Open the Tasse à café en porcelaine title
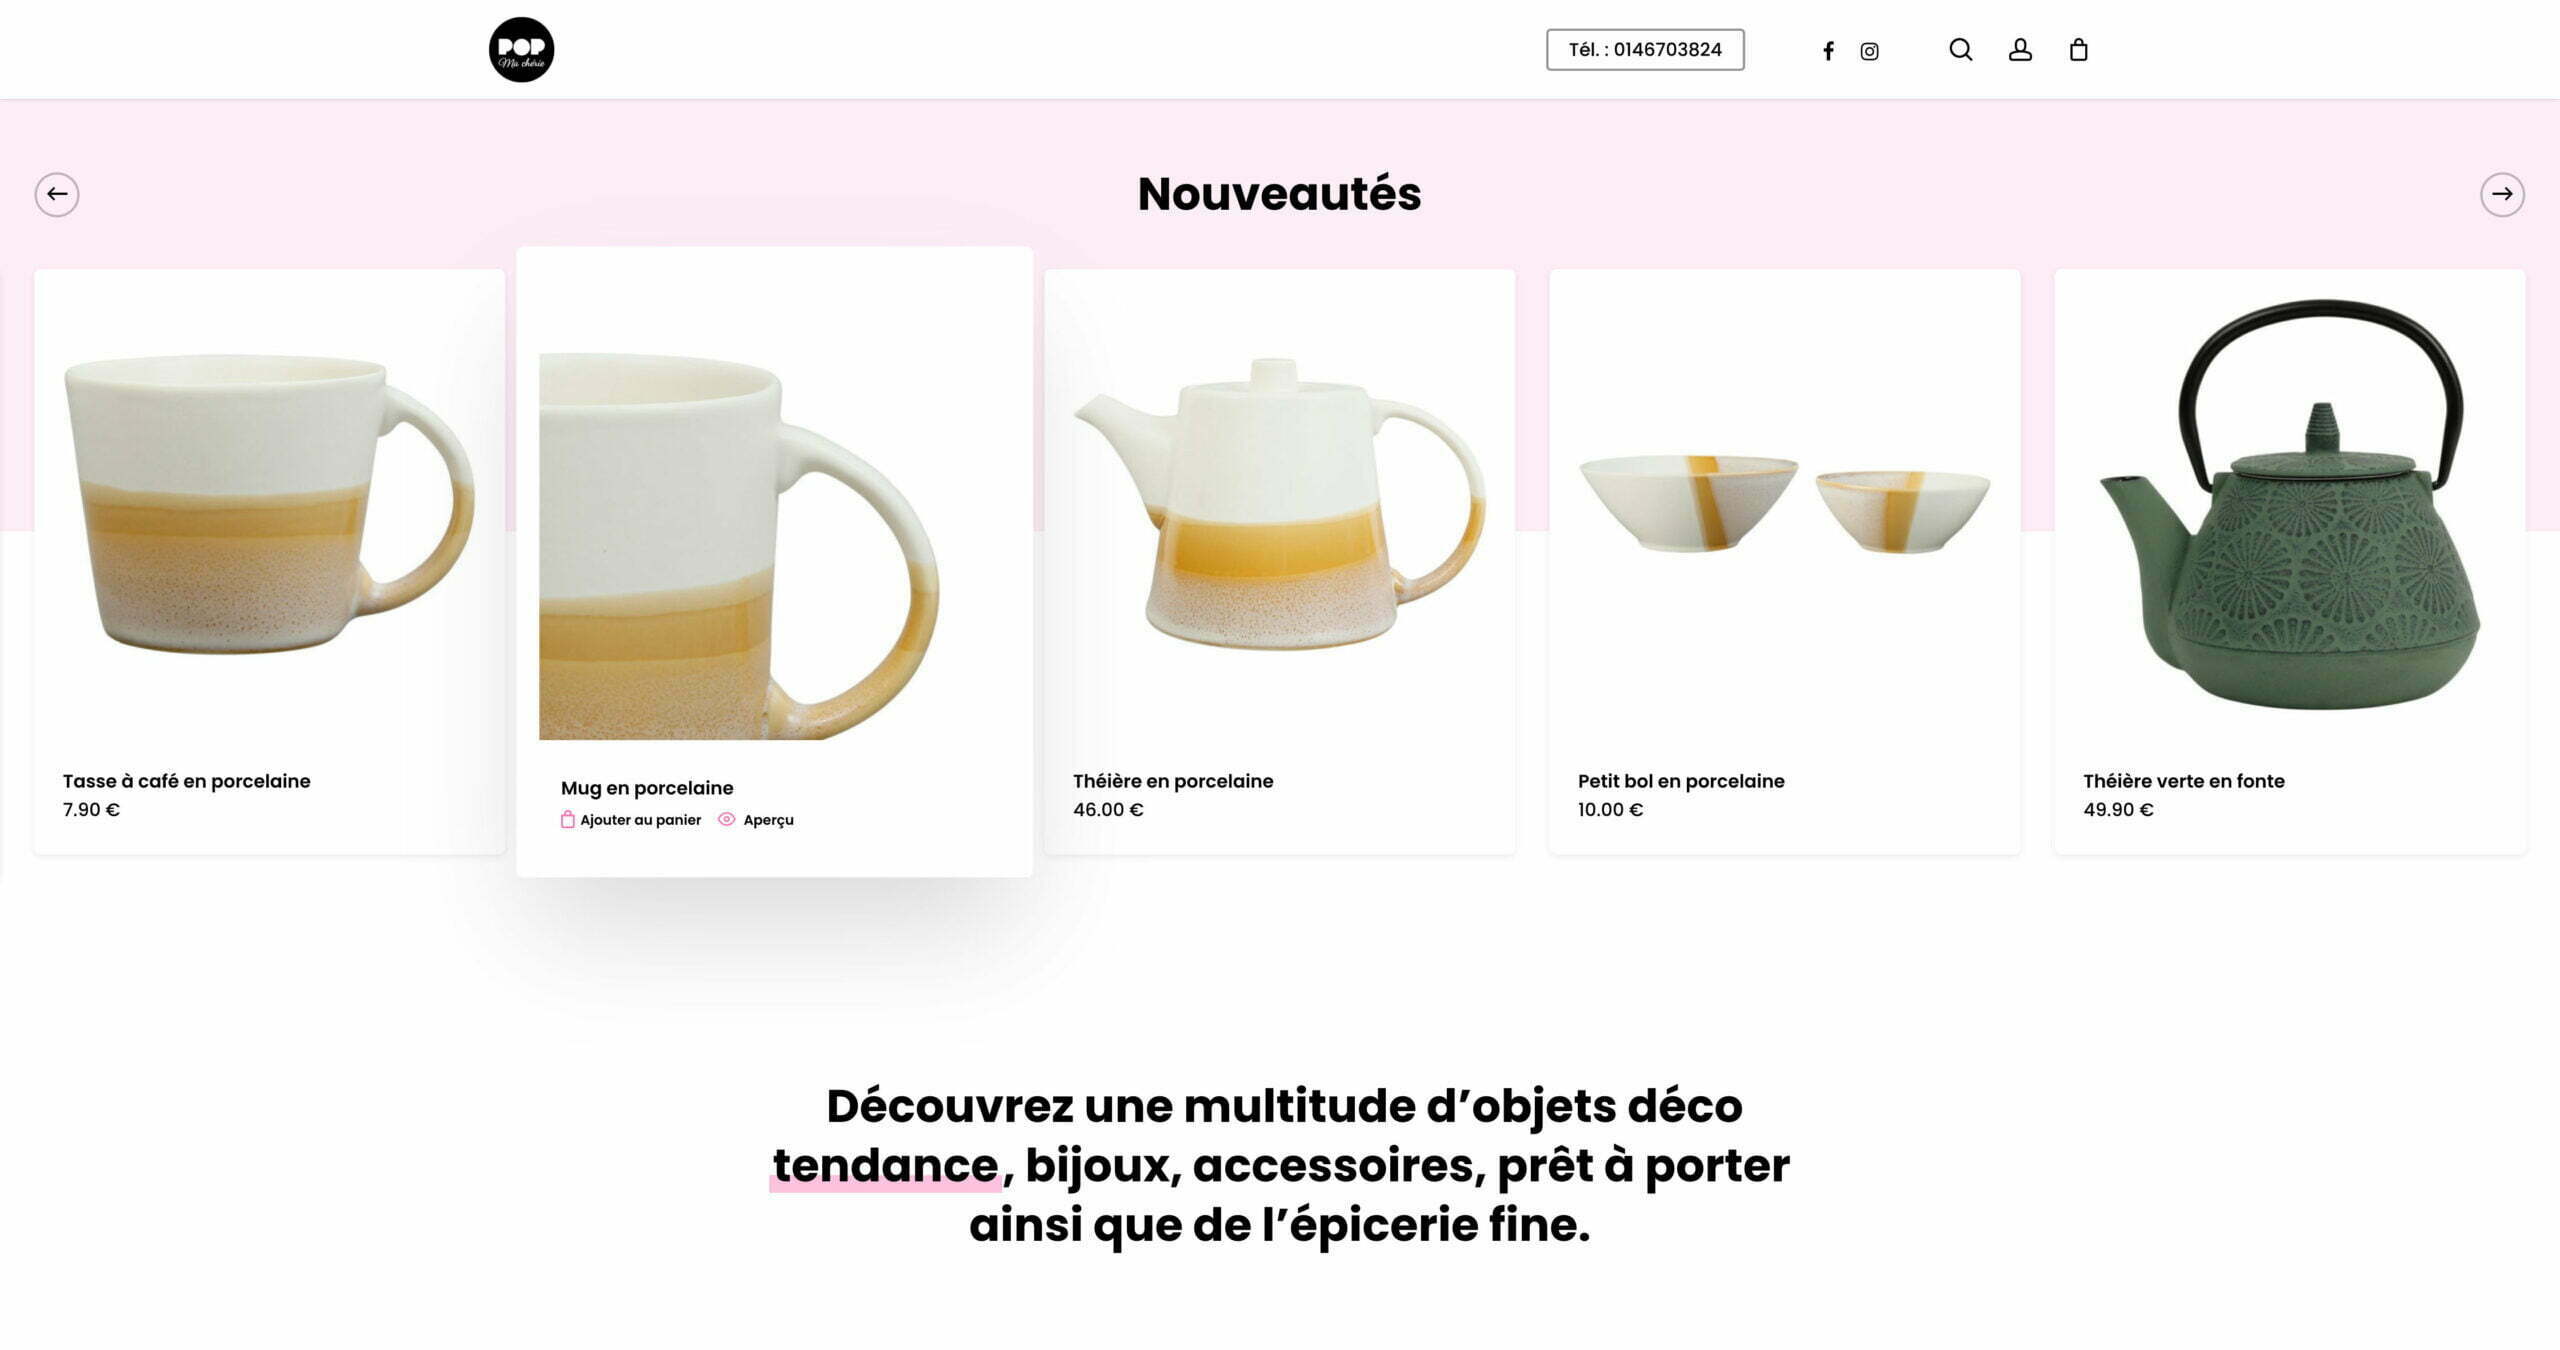The width and height of the screenshot is (2560, 1350). (186, 781)
